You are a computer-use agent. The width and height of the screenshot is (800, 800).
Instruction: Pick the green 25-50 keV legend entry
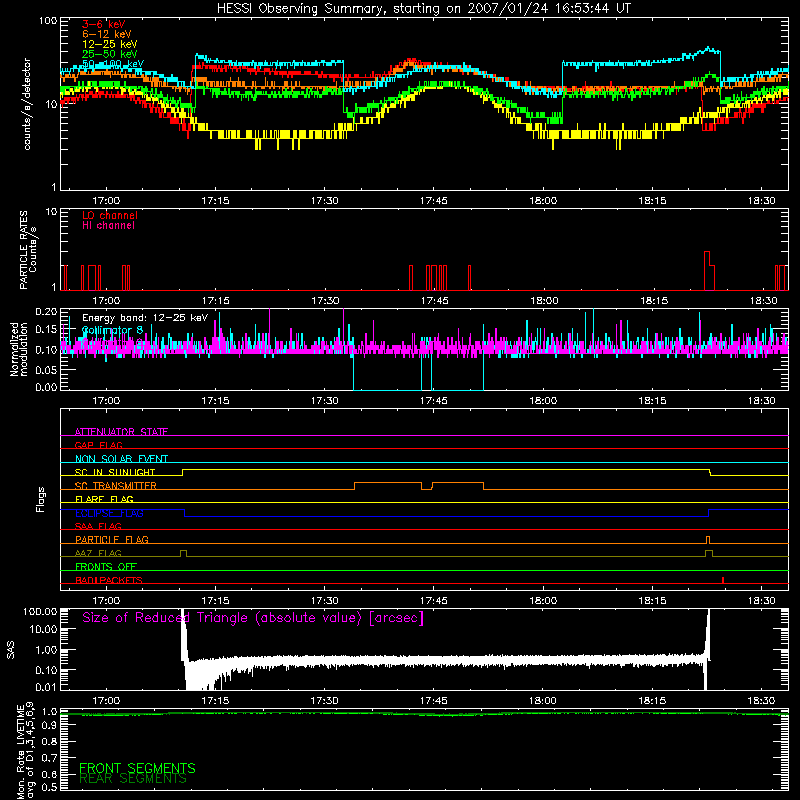point(110,54)
